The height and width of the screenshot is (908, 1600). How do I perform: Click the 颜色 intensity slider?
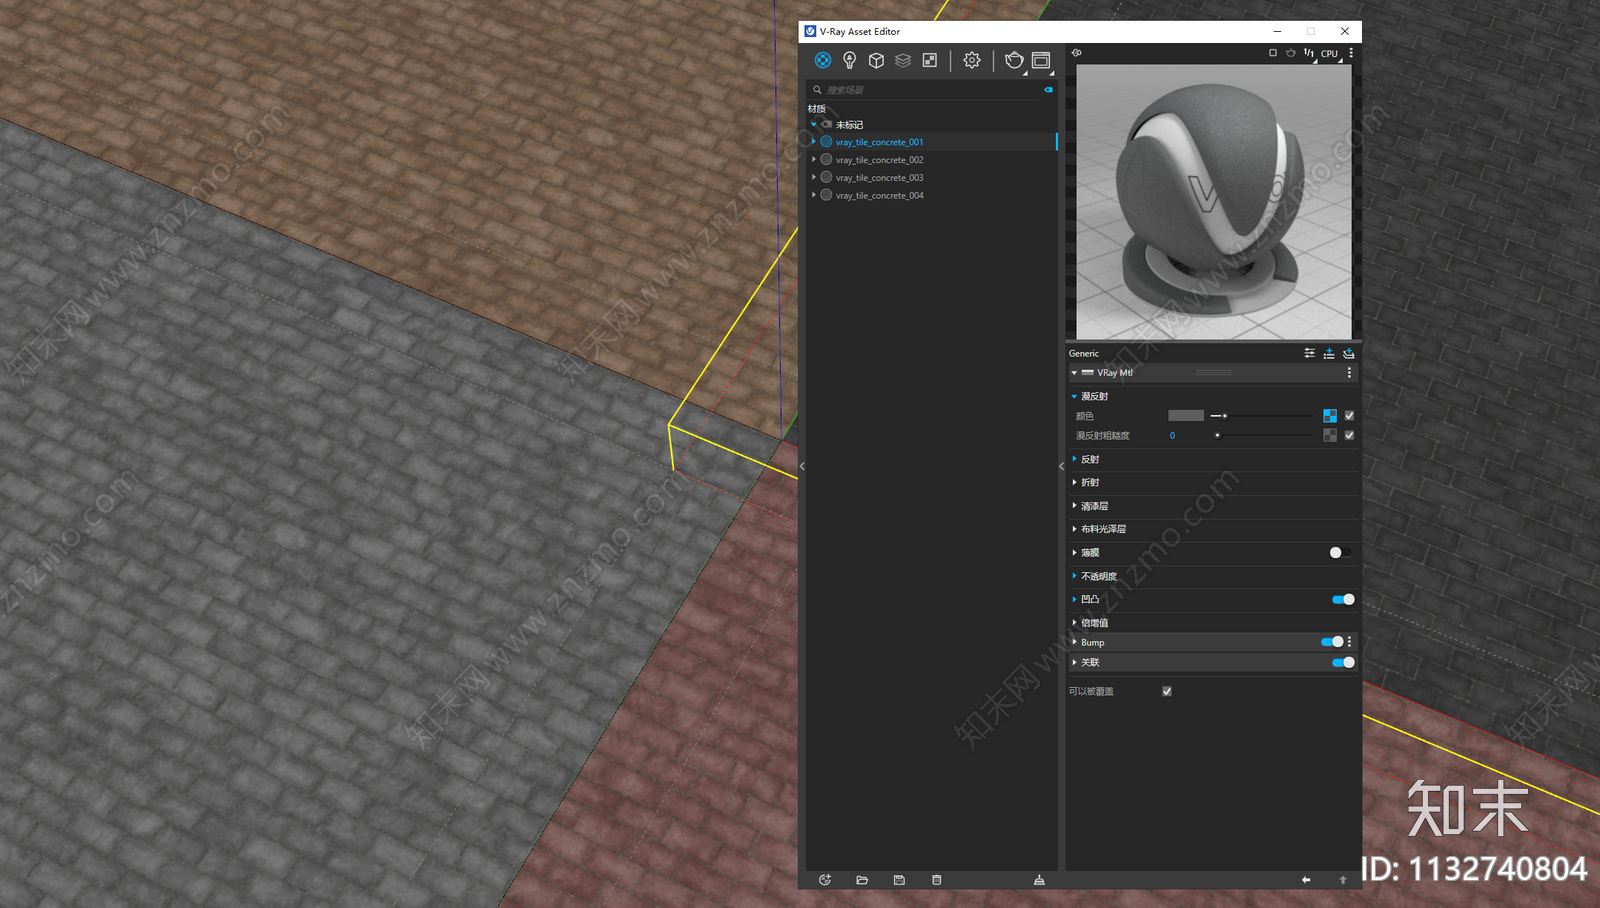point(1263,415)
